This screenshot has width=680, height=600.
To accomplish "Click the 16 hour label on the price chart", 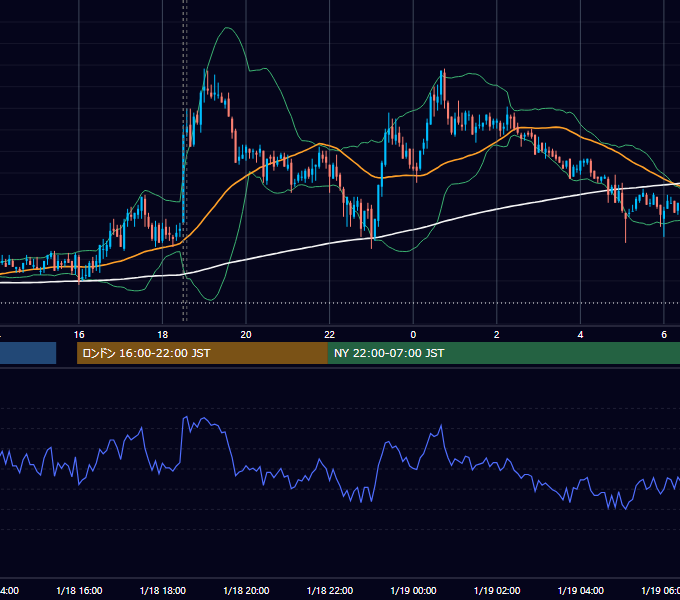I will click(79, 335).
